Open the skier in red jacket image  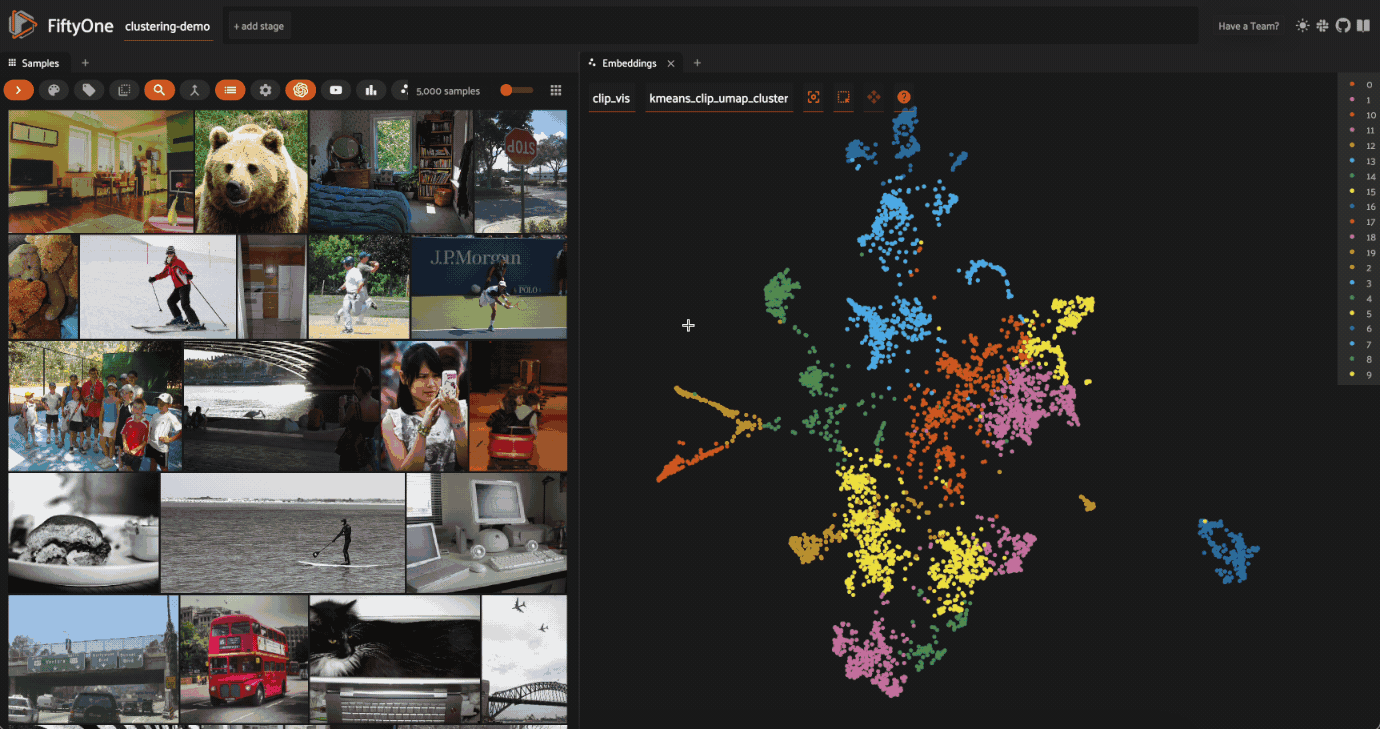tap(158, 287)
